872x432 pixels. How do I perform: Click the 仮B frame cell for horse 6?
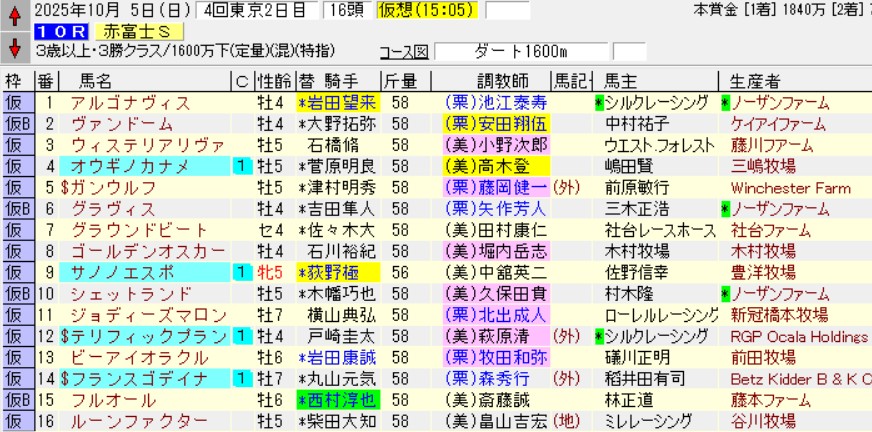pyautogui.click(x=17, y=208)
